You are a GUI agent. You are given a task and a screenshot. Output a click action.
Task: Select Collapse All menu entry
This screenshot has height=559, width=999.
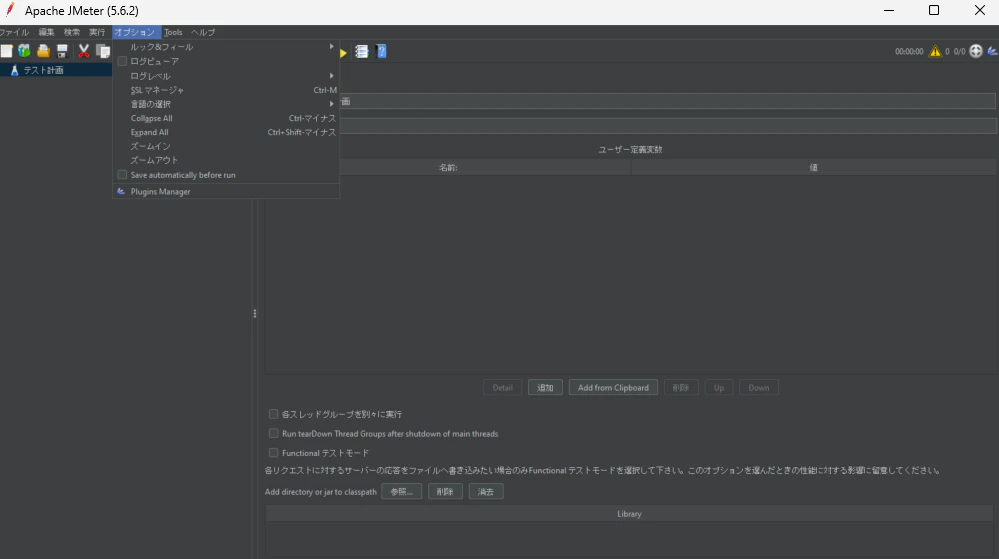coord(226,118)
